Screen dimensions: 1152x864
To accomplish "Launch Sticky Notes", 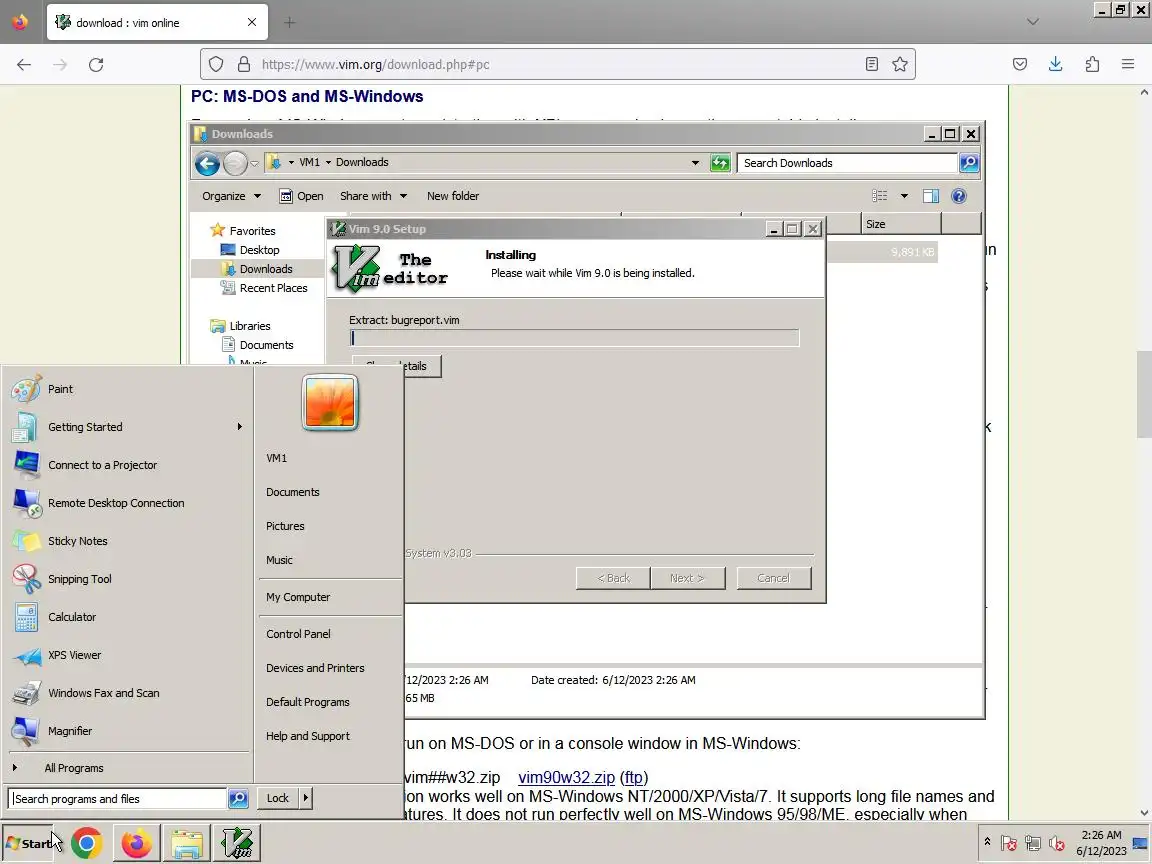I will pos(77,541).
